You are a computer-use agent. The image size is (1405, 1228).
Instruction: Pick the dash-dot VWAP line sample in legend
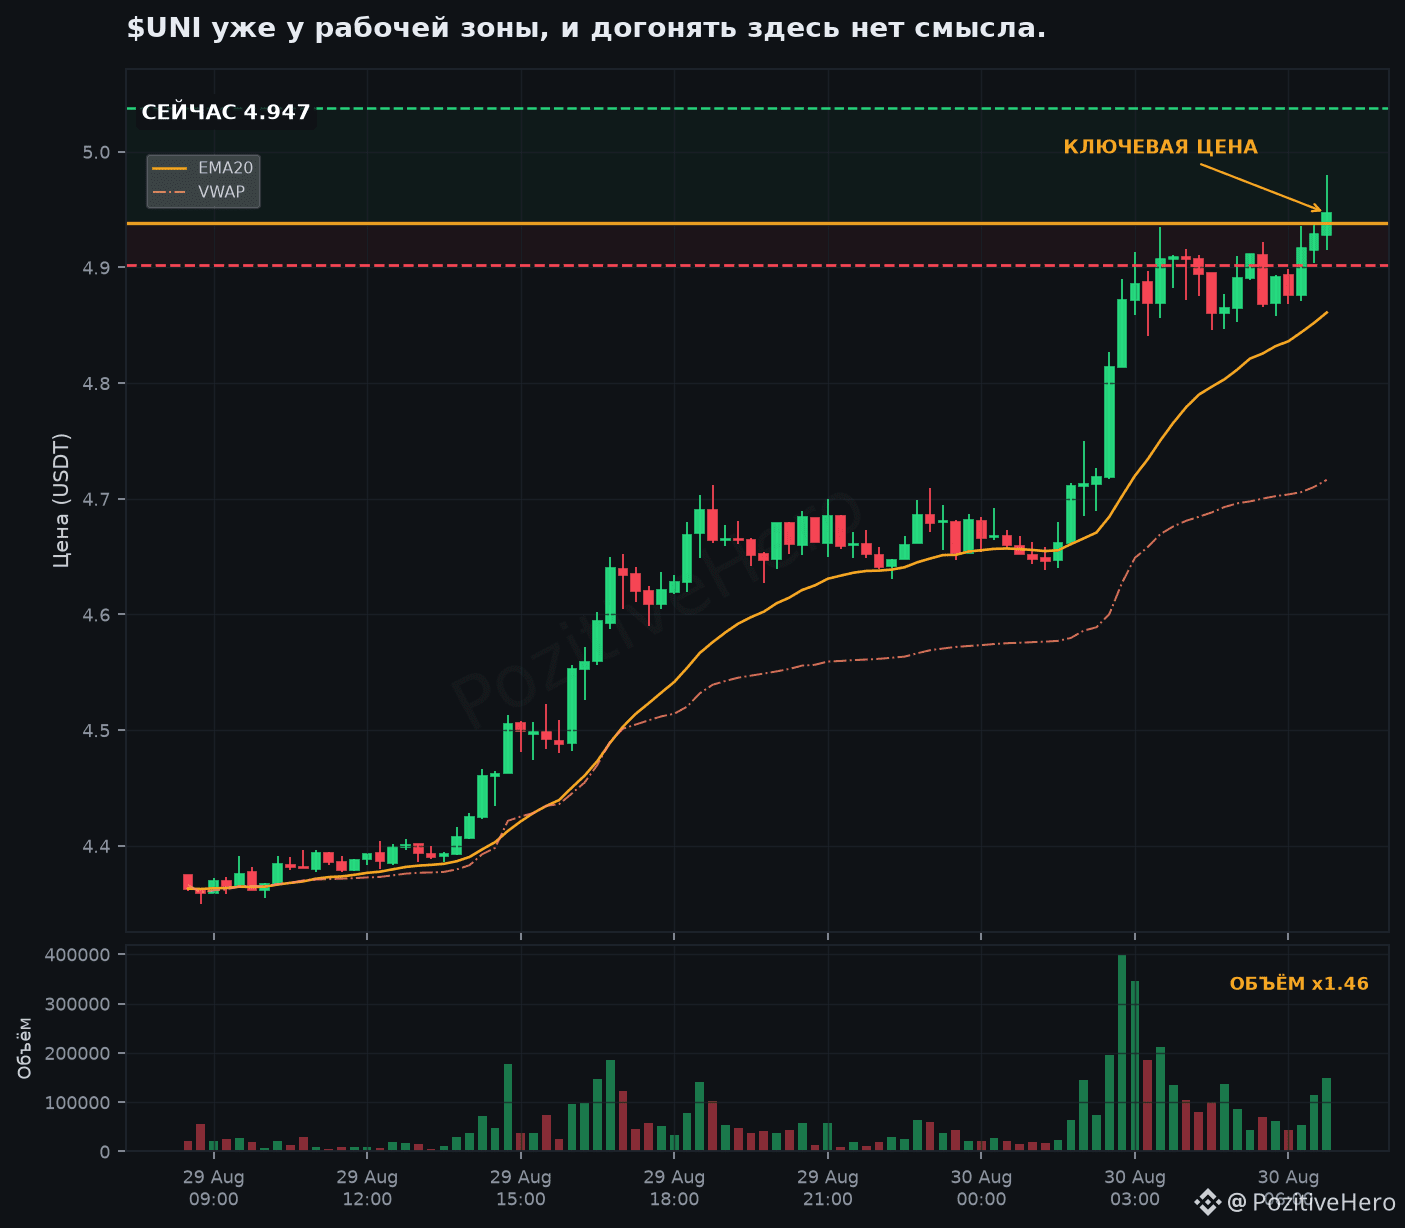coord(170,192)
